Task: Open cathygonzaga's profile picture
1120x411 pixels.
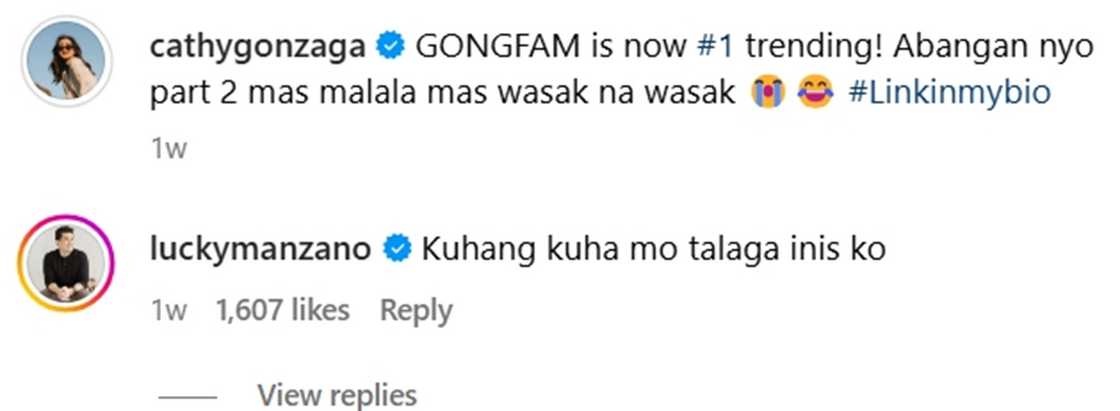Action: (x=64, y=63)
